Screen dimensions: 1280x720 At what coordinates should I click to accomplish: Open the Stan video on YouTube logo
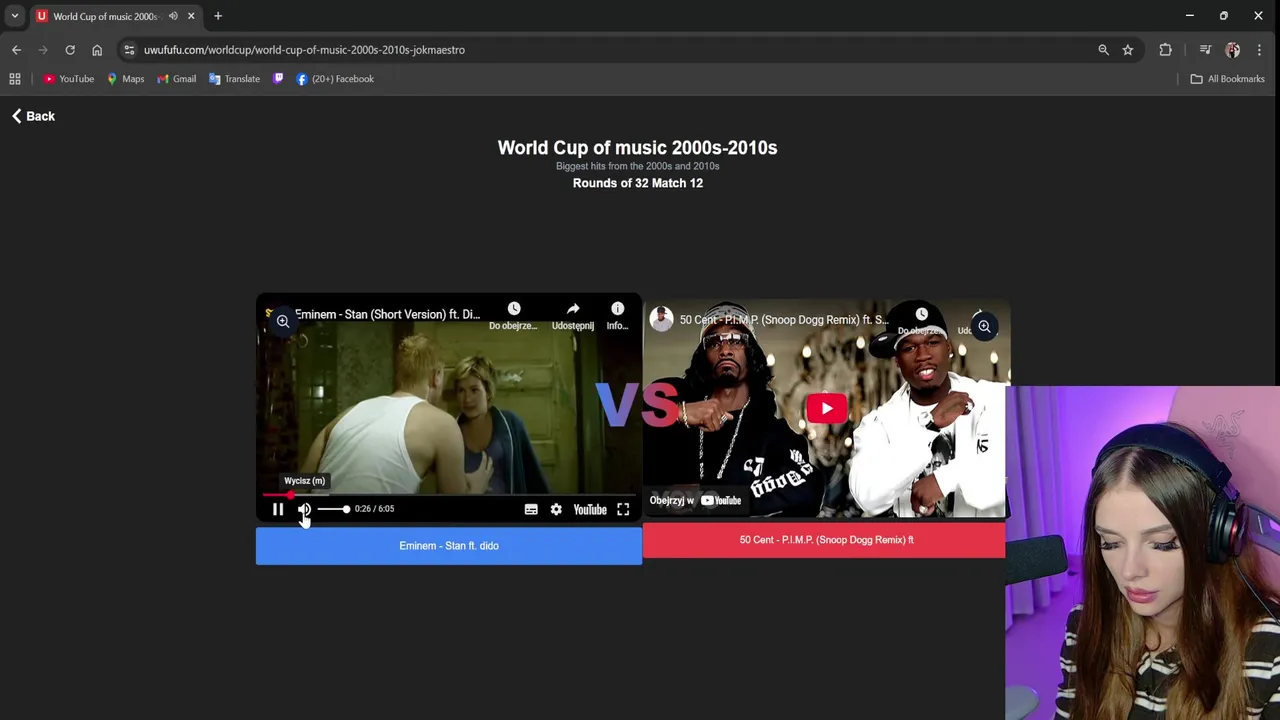pos(590,509)
